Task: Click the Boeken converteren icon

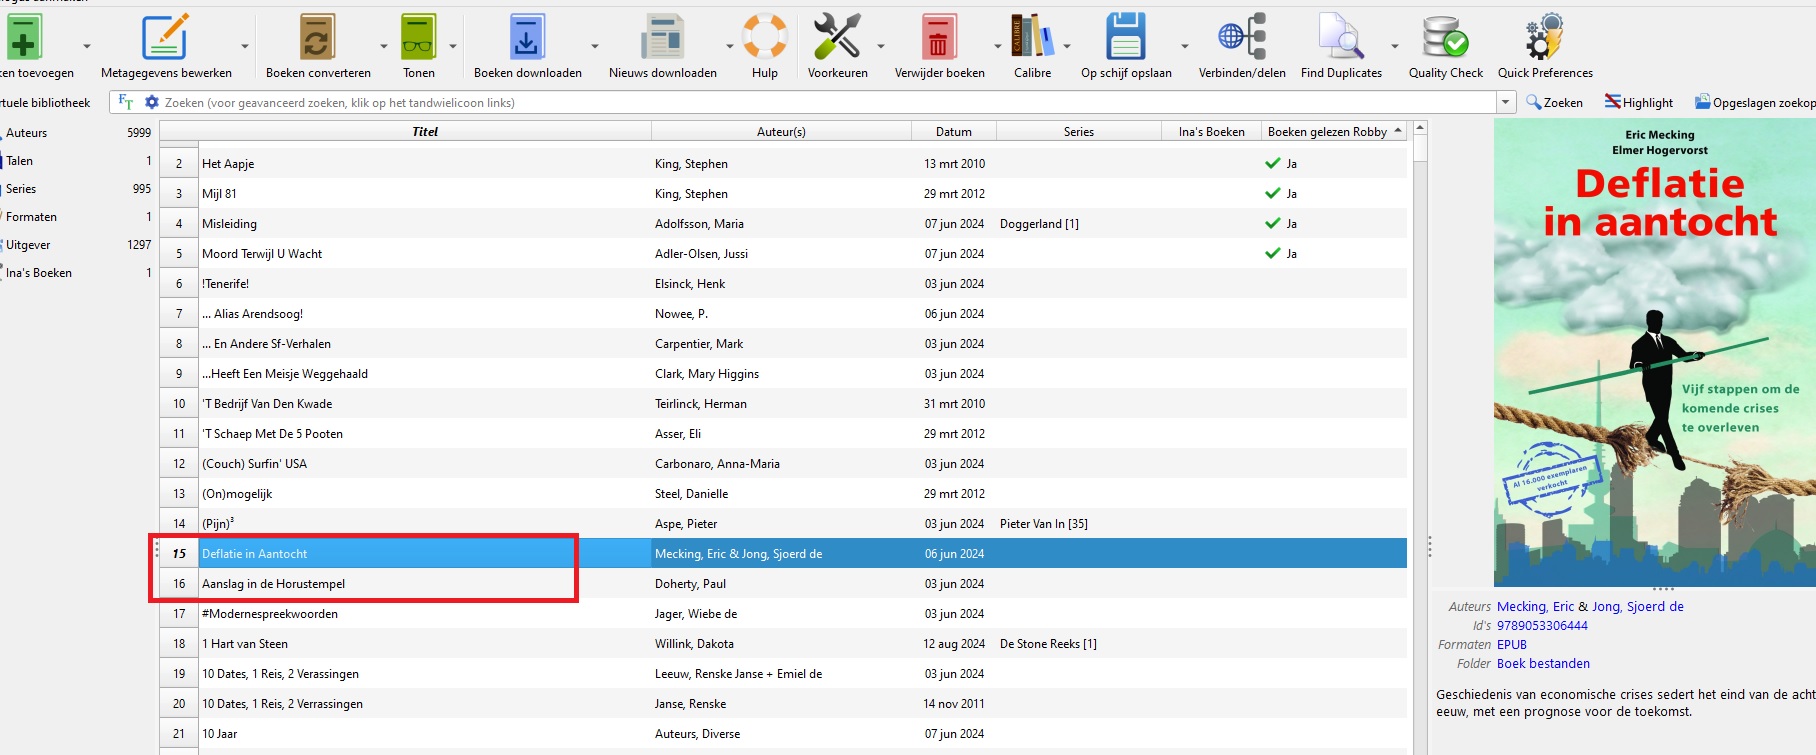Action: coord(318,38)
